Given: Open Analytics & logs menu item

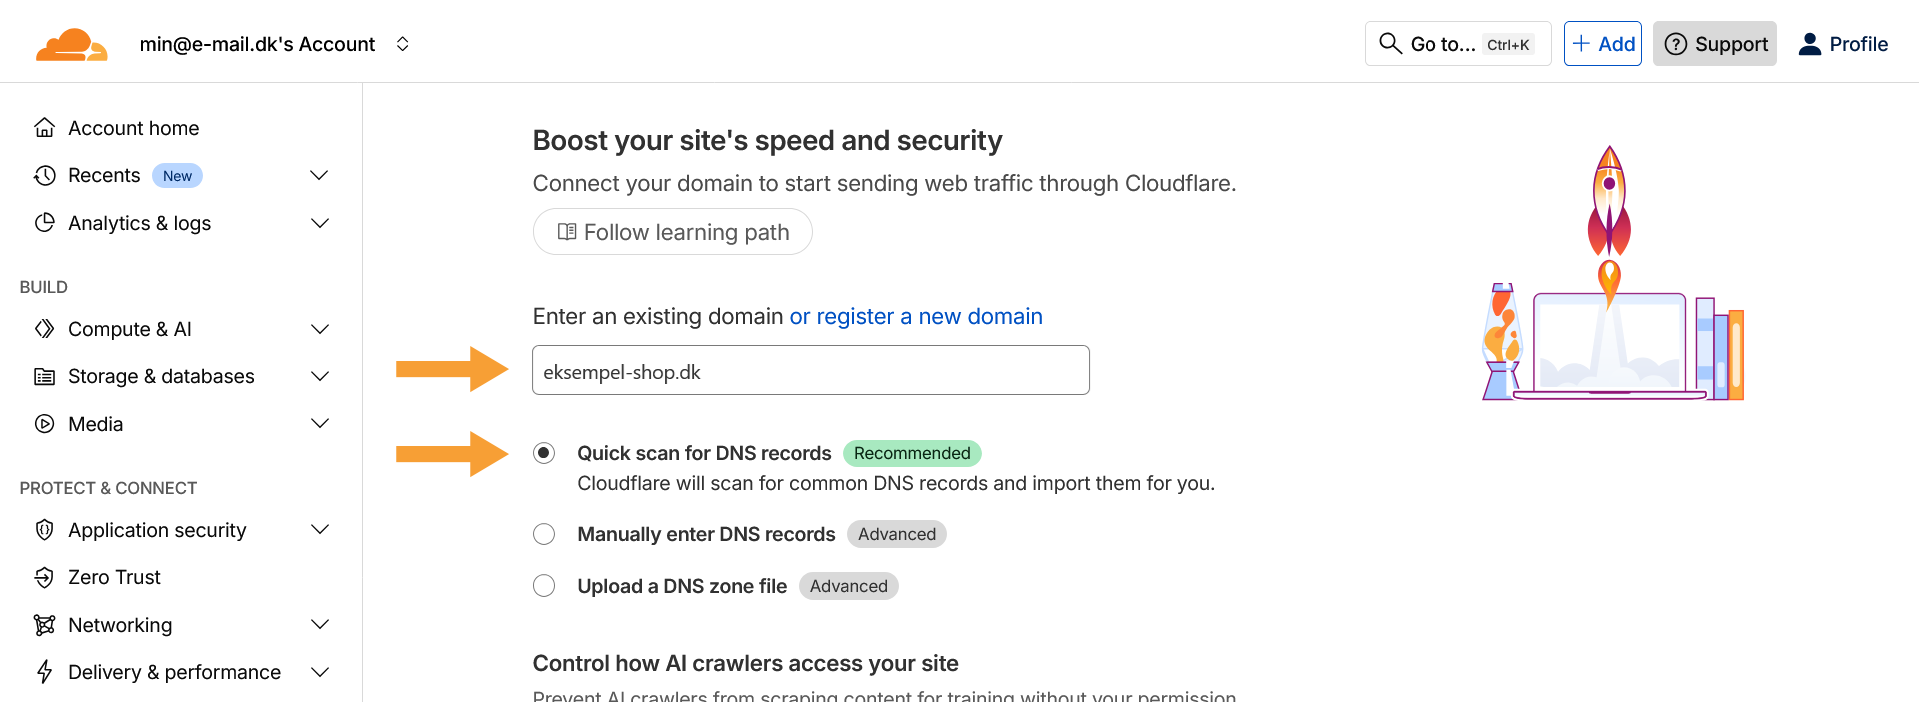Looking at the screenshot, I should tap(139, 223).
